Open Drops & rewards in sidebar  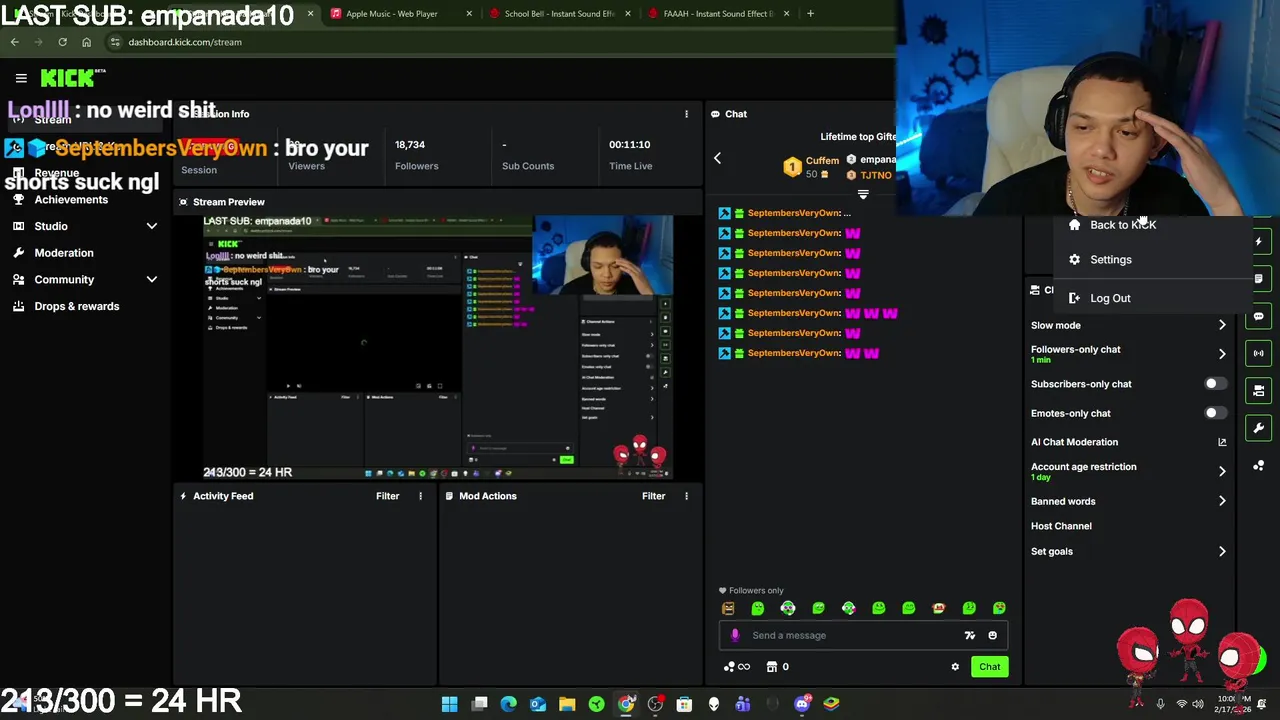pos(77,306)
